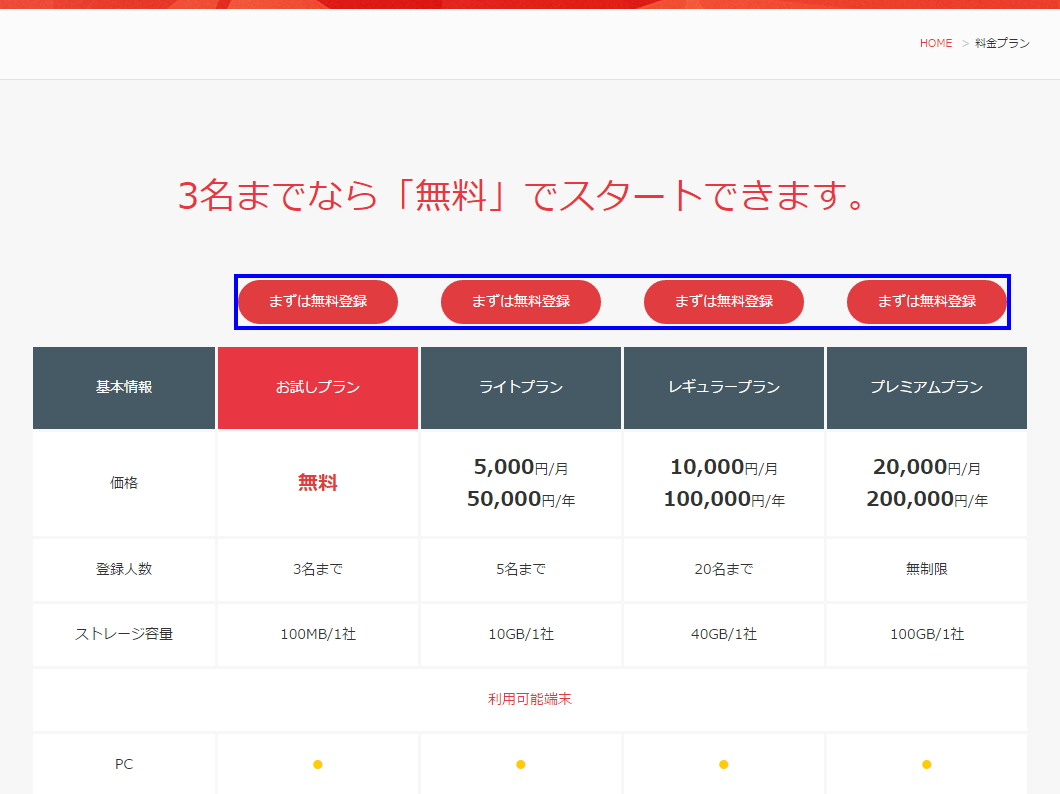The width and height of the screenshot is (1060, 794).
Task: Select the プレミアムプラン column header
Action: pyautogui.click(x=926, y=388)
